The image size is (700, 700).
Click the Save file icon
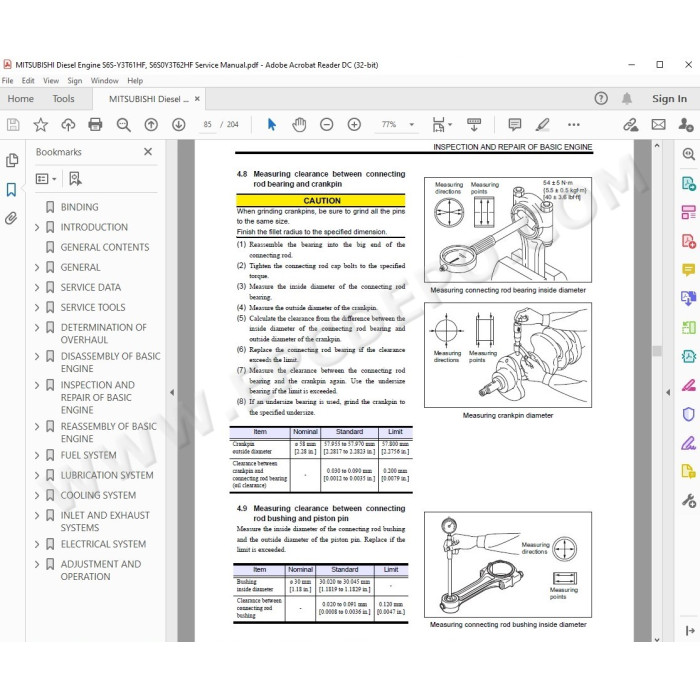coord(13,125)
